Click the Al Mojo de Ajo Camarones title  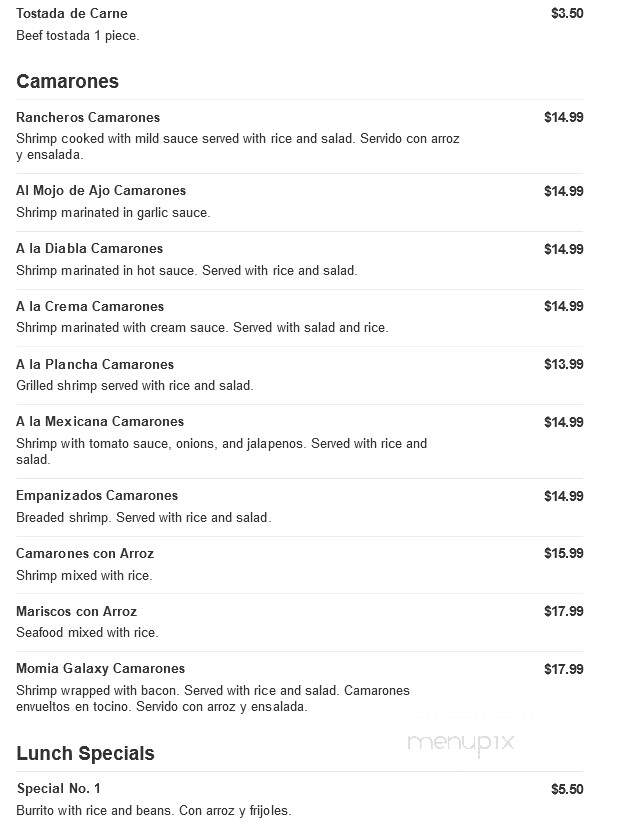[101, 190]
